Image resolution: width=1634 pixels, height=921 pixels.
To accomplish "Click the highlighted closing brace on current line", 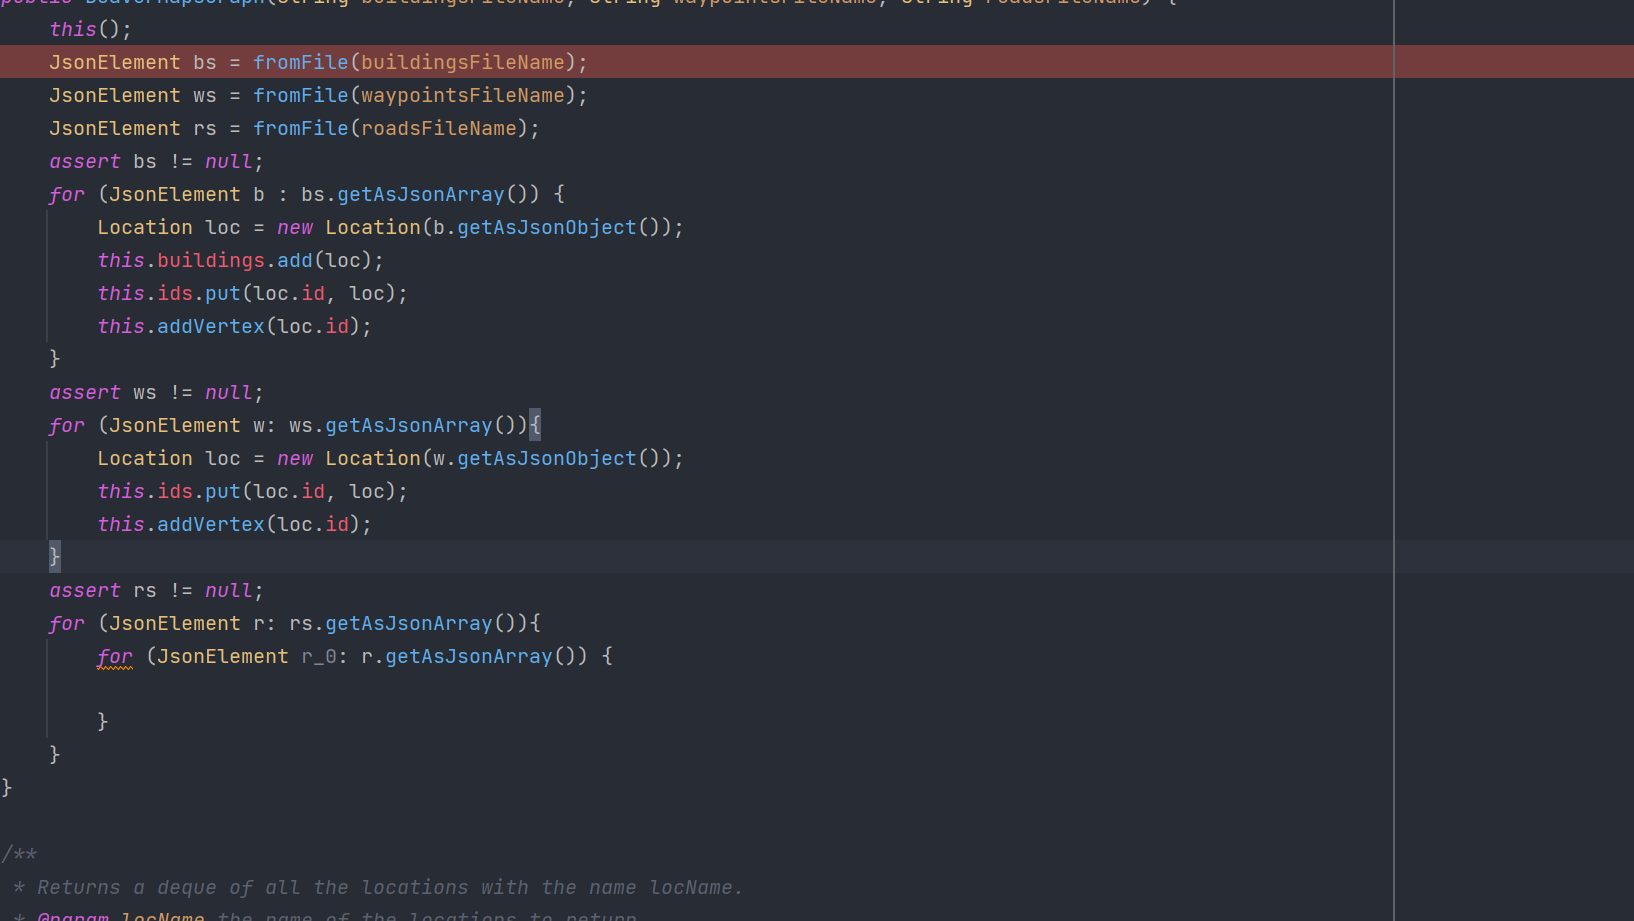I will coord(55,556).
